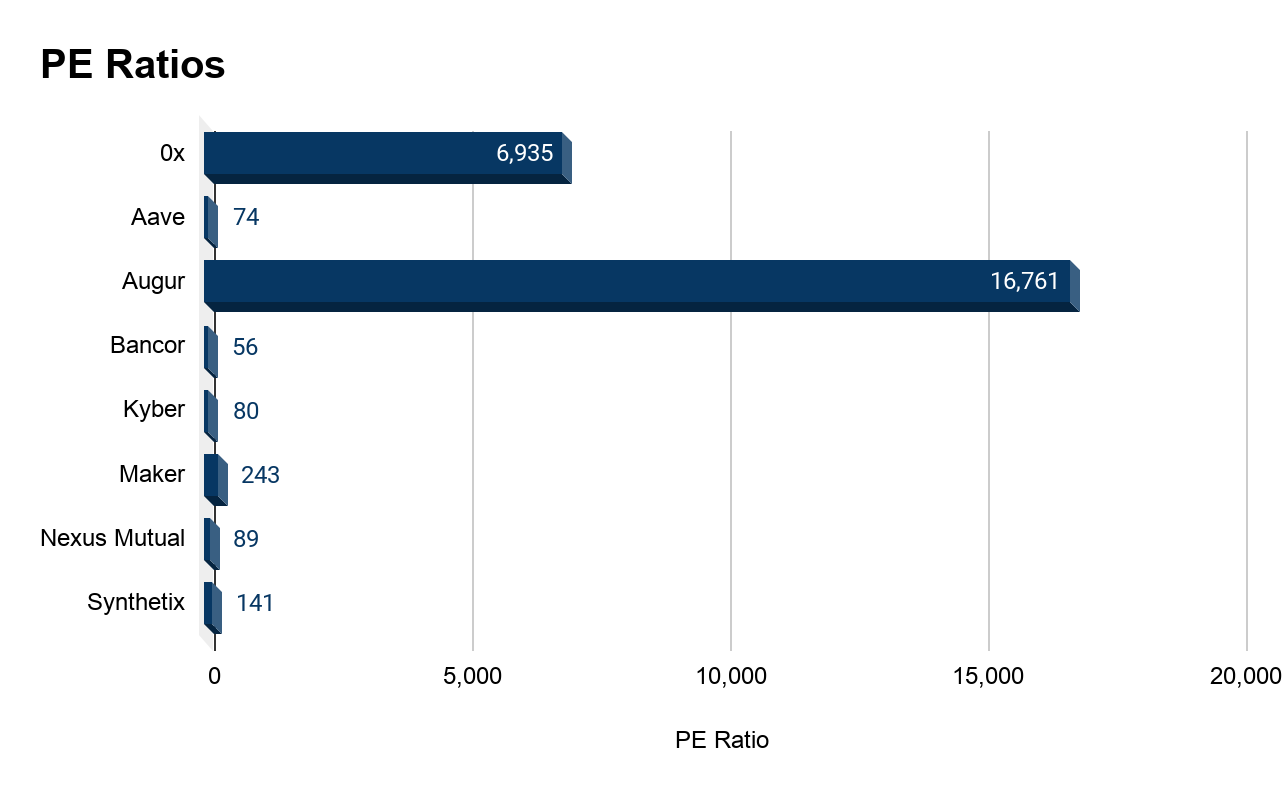
Task: Click the Synthetix bar
Action: [211, 604]
